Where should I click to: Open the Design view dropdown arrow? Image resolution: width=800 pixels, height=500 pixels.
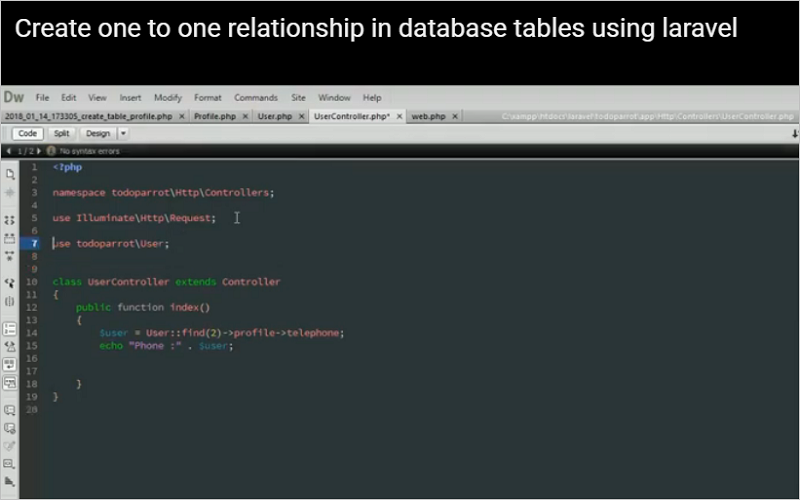tap(123, 133)
